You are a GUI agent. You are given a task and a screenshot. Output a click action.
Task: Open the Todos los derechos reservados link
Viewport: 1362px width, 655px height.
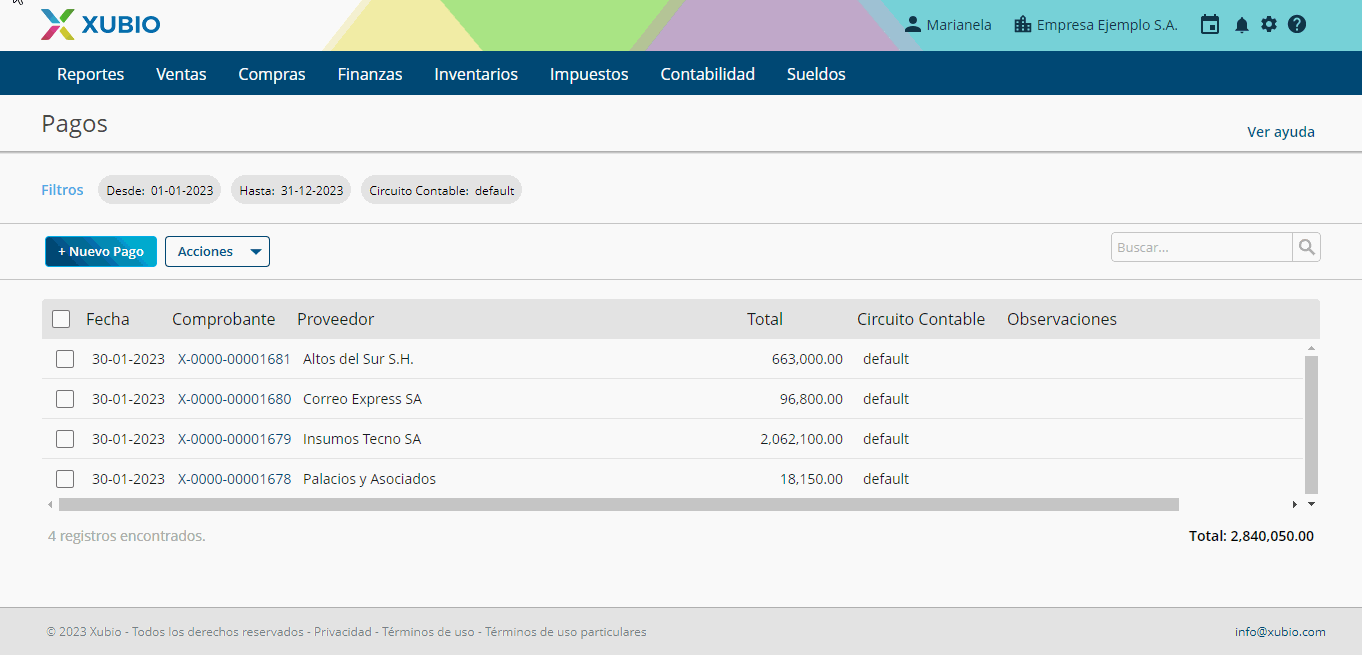pos(218,632)
